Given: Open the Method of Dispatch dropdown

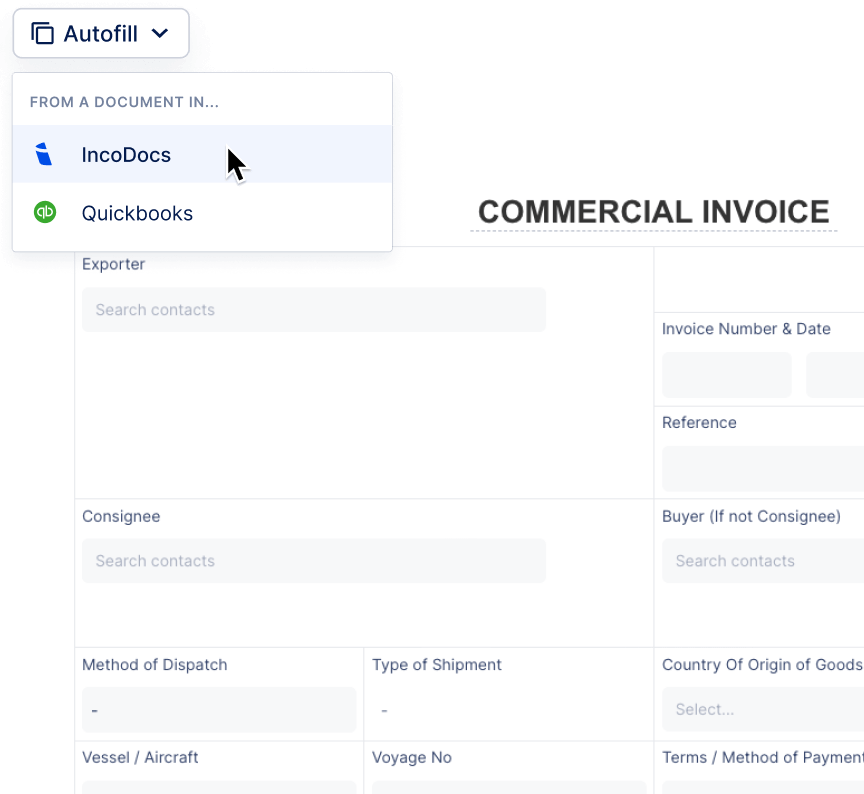Looking at the screenshot, I should [x=218, y=710].
